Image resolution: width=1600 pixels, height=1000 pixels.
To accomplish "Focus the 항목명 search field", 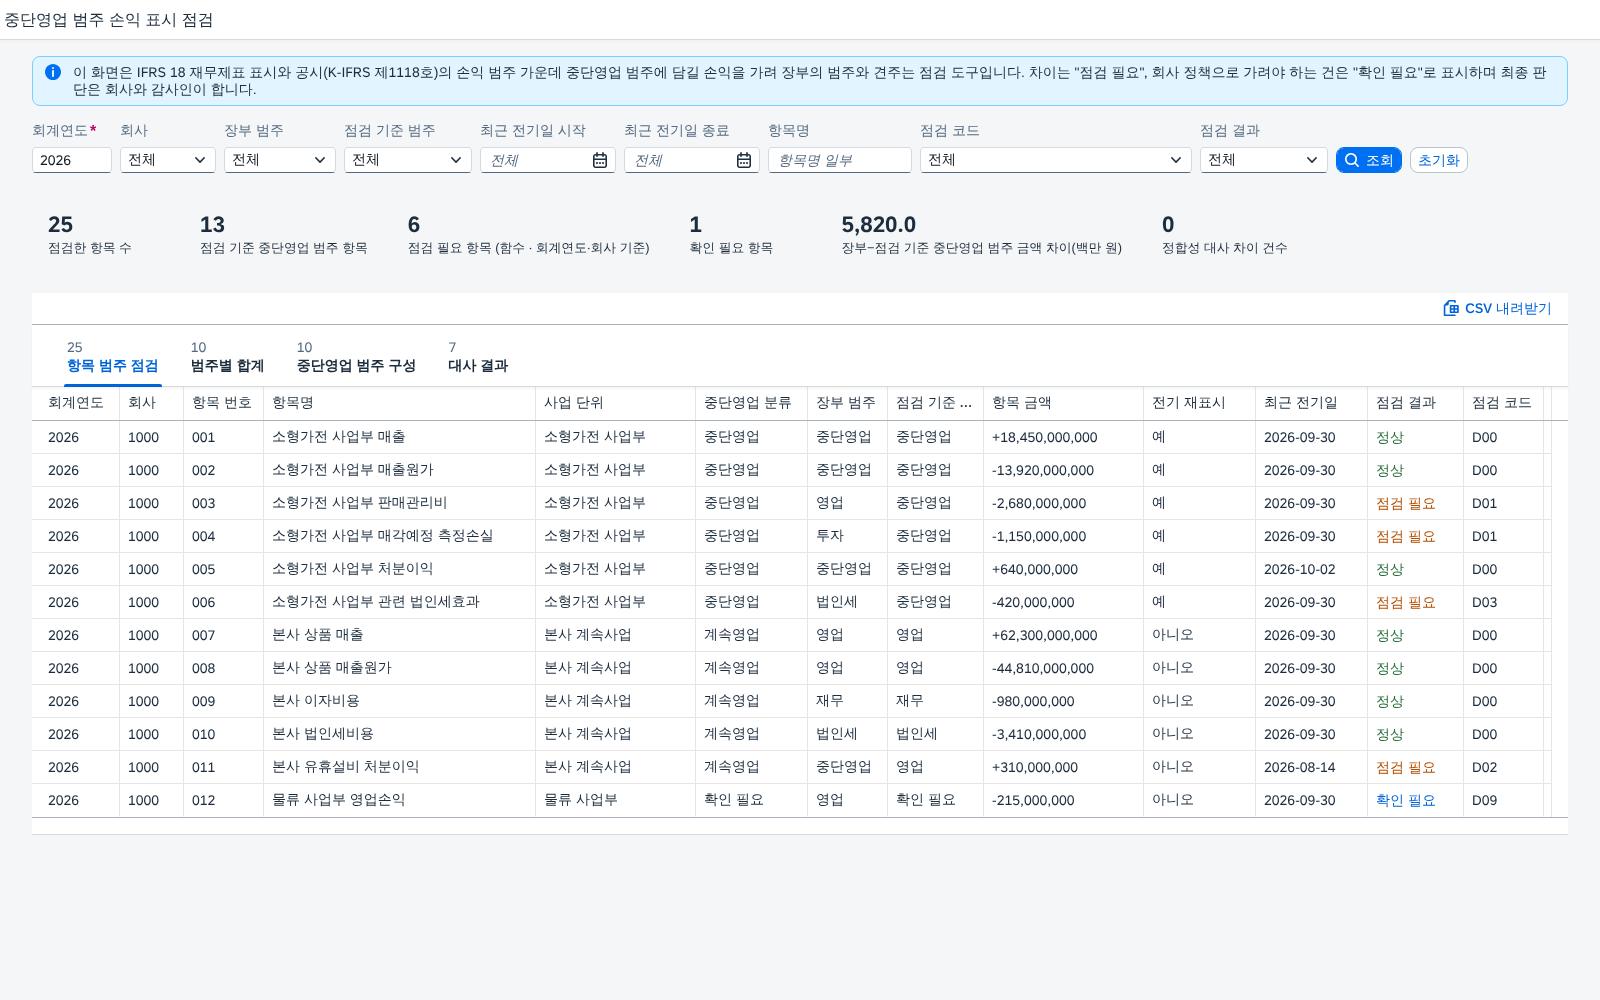I will (x=840, y=160).
